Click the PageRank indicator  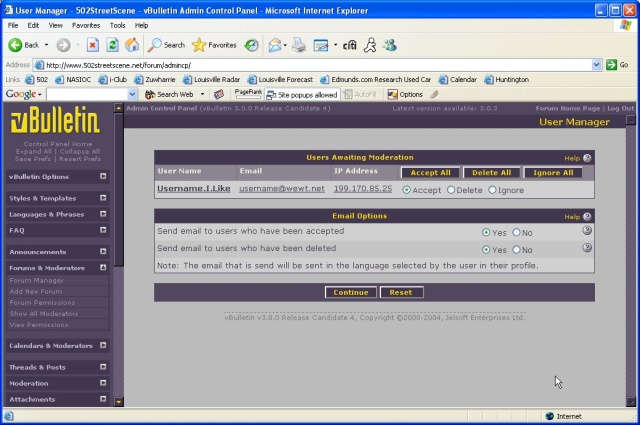point(248,94)
